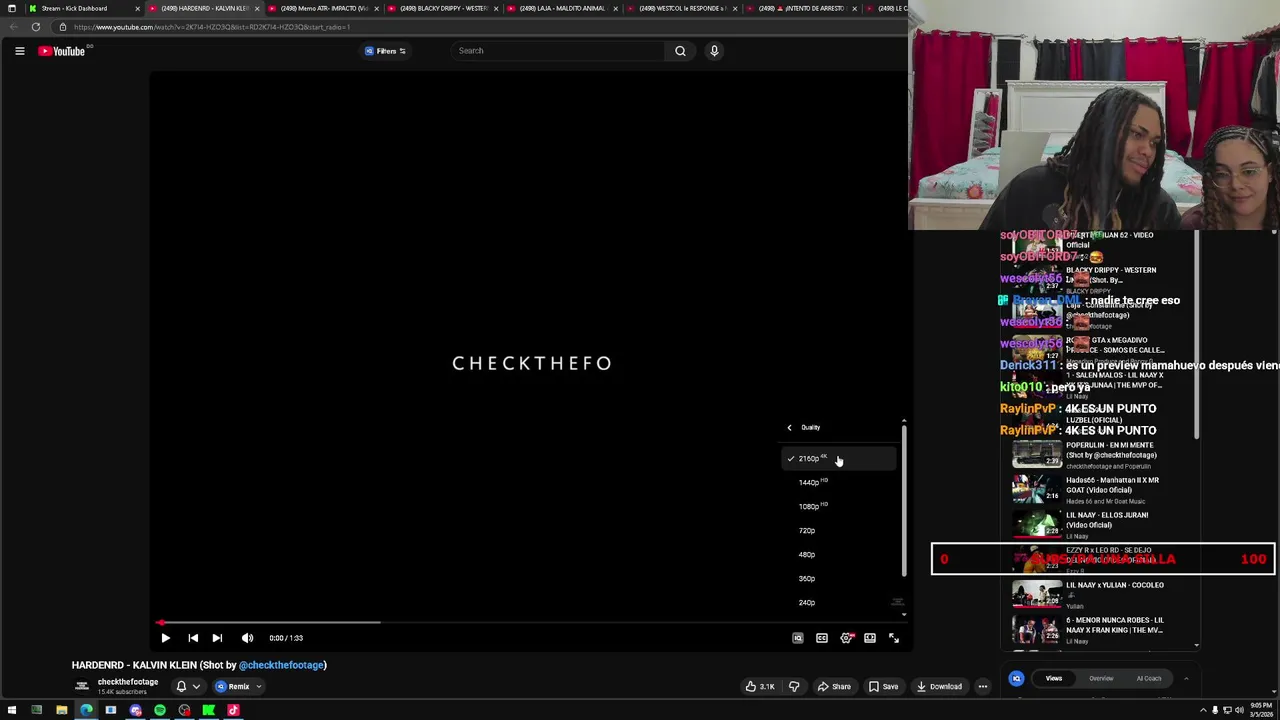This screenshot has height=720, width=1280.
Task: Collapse the stats panel with the chevron
Action: point(1186,679)
